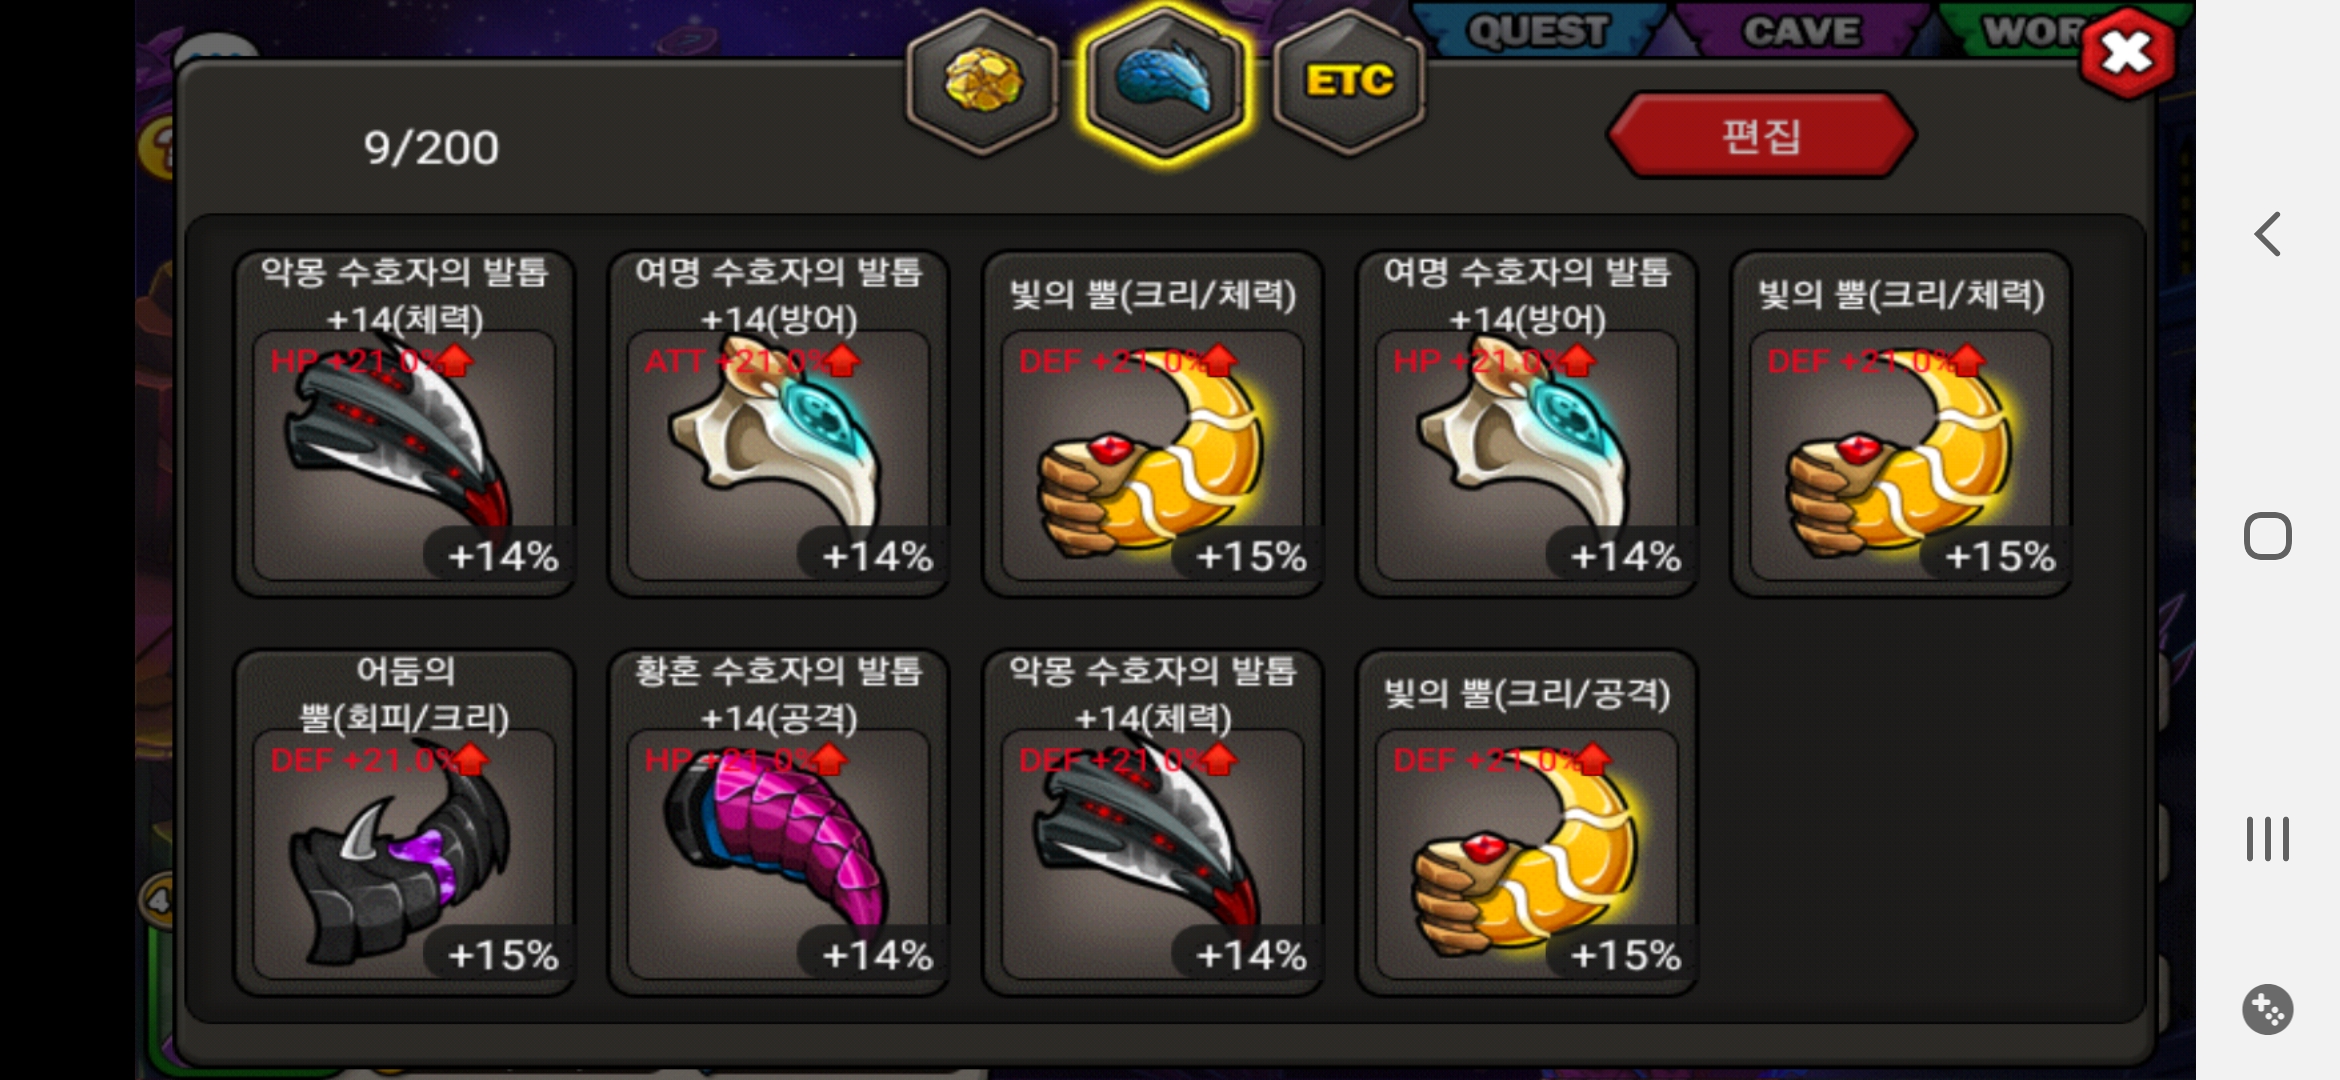Choose the 빛의 뿔(크리/공격) golden horn
This screenshot has width=2340, height=1080.
(x=1527, y=822)
